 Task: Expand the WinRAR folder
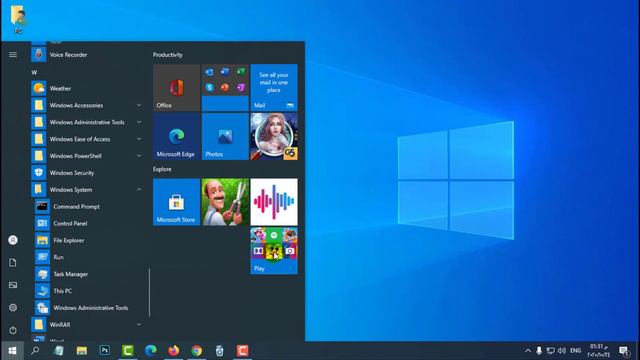87,324
